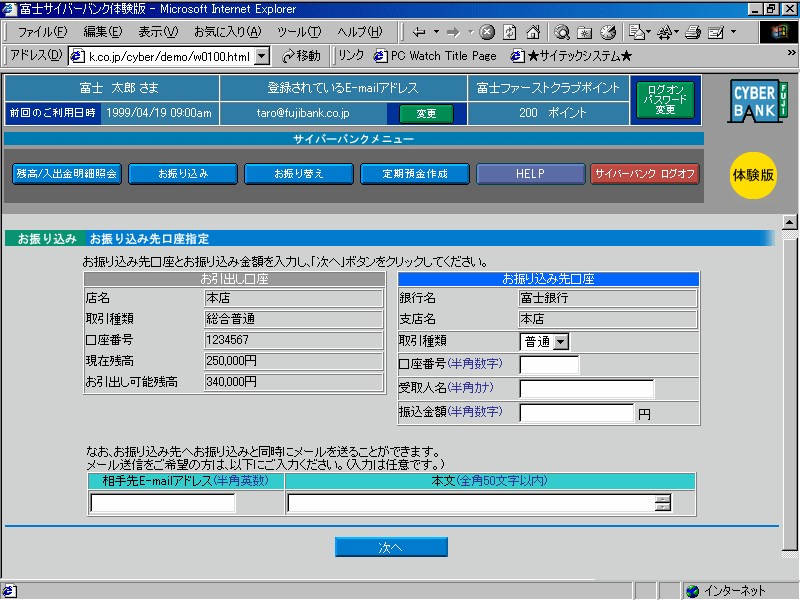Open the History toolbar icon
800x600 pixels.
[608, 32]
